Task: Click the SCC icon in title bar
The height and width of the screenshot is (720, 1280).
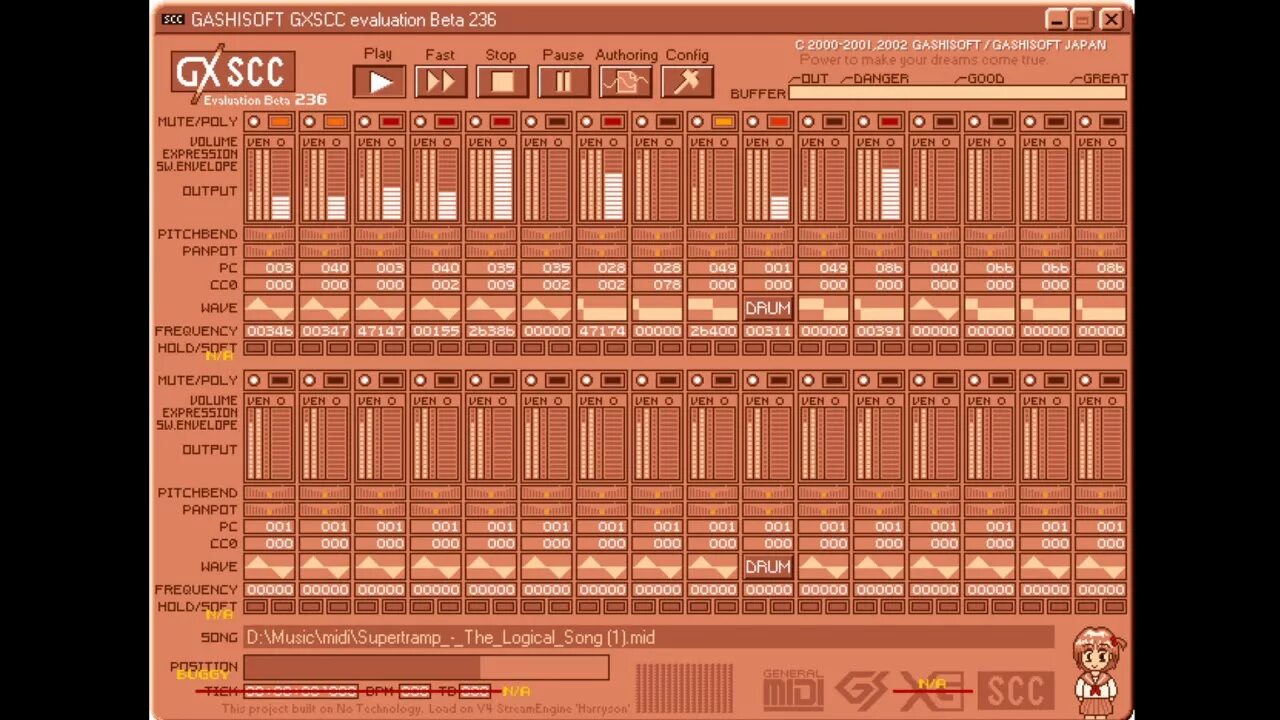Action: tap(173, 19)
